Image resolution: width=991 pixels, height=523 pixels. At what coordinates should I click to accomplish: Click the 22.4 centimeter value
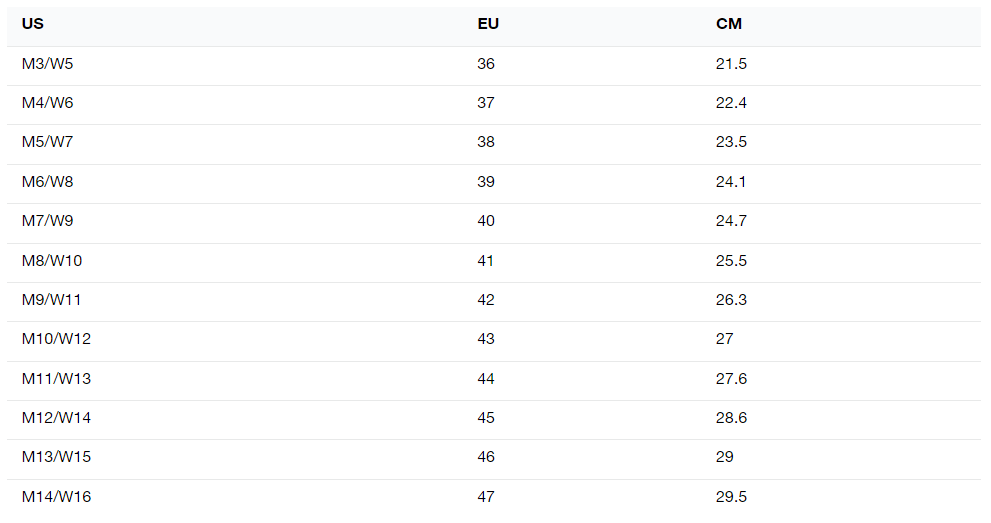click(731, 103)
